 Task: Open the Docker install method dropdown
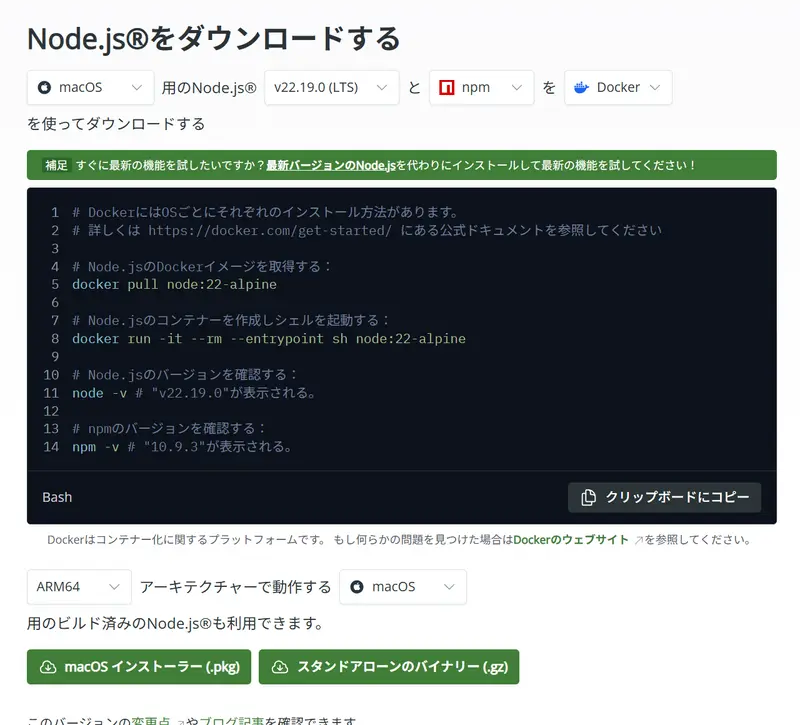(618, 88)
